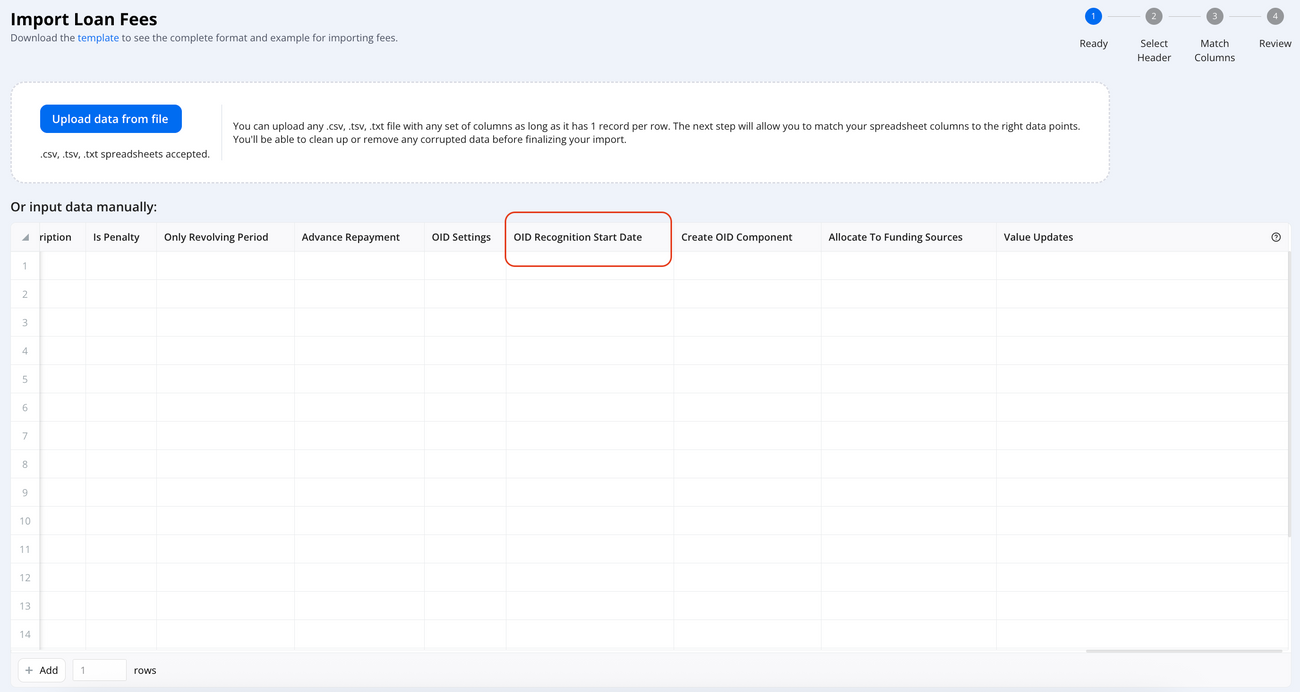Click the help question mark icon
Viewport: 1300px width, 692px height.
[1275, 236]
